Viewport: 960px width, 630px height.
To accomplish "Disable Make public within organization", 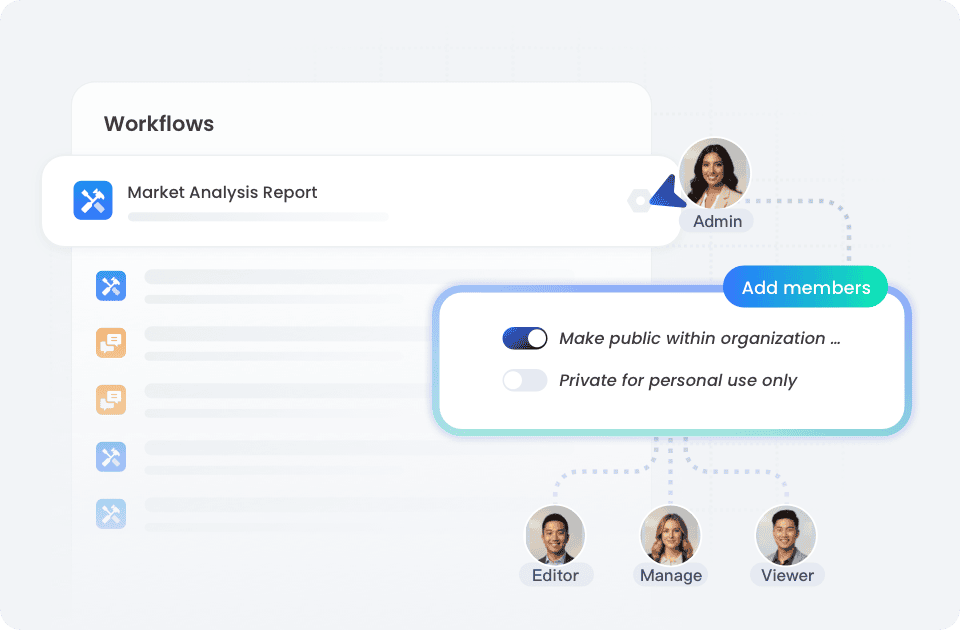I will click(524, 338).
